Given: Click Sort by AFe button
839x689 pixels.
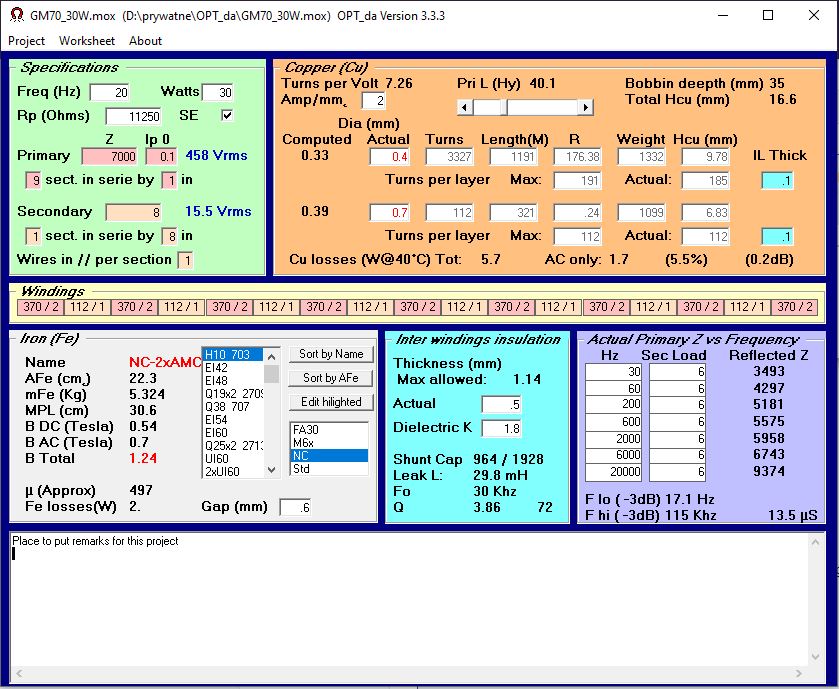Looking at the screenshot, I should [x=331, y=378].
